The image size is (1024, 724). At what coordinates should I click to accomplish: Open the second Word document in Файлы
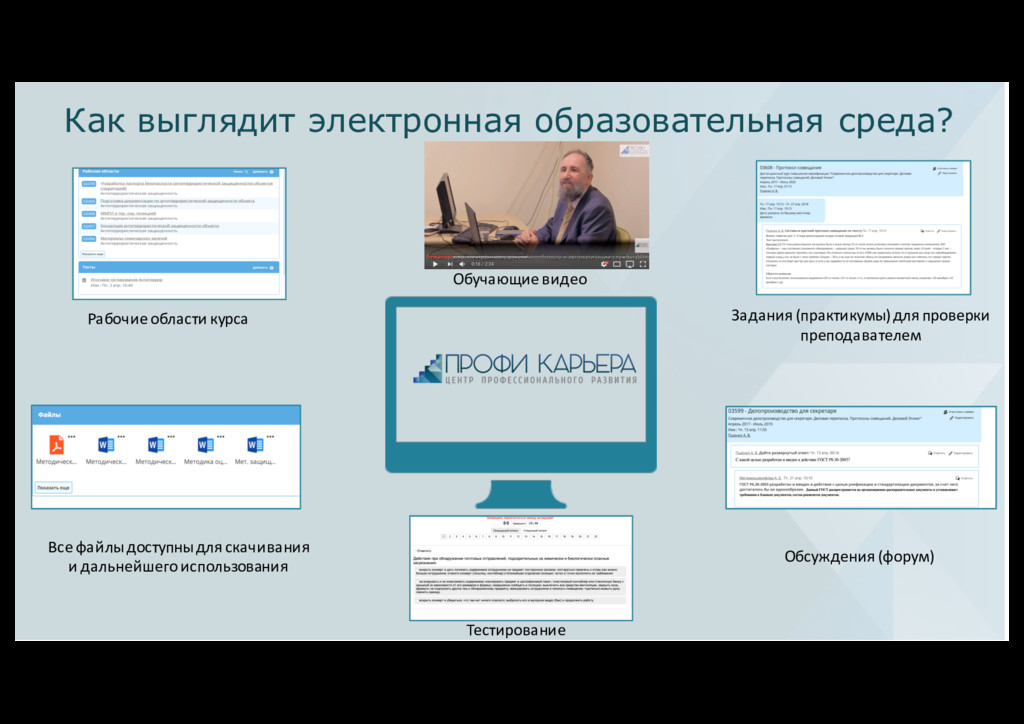point(155,445)
